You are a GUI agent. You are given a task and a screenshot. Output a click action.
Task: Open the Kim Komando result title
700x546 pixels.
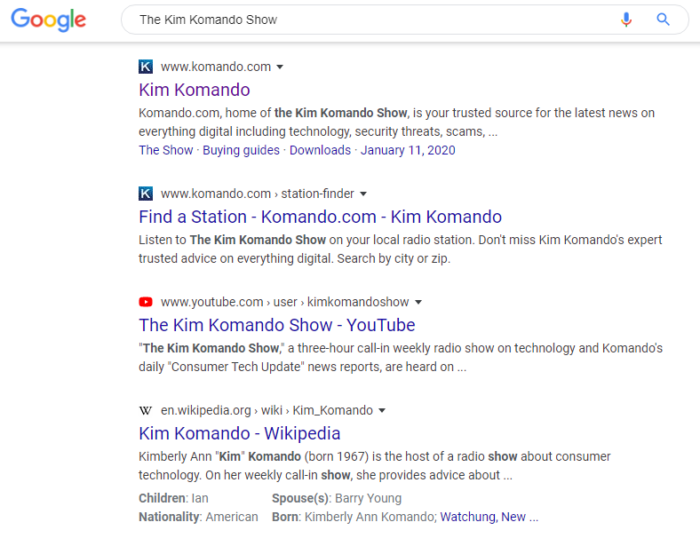[x=194, y=90]
